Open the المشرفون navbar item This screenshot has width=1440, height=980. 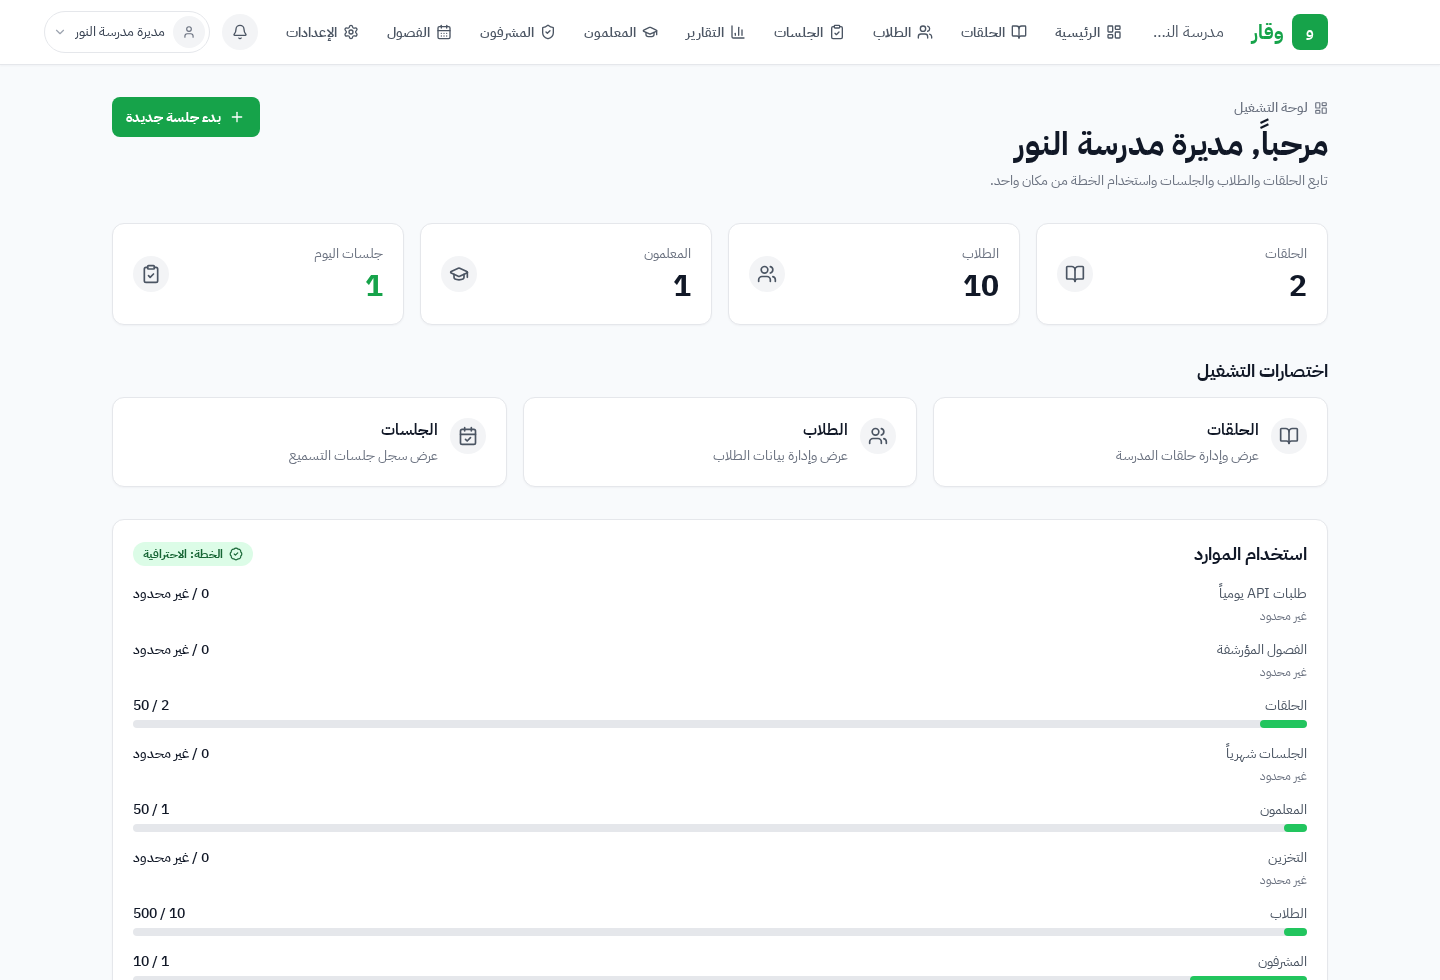tap(517, 32)
